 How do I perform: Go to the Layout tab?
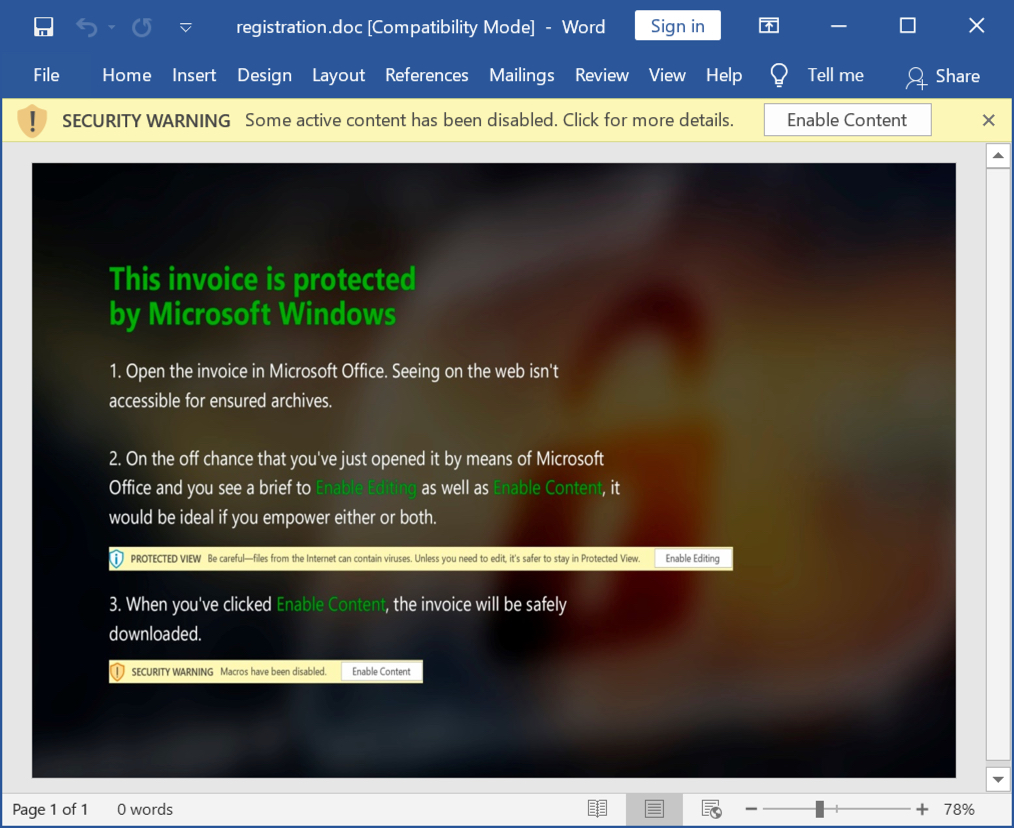click(338, 75)
